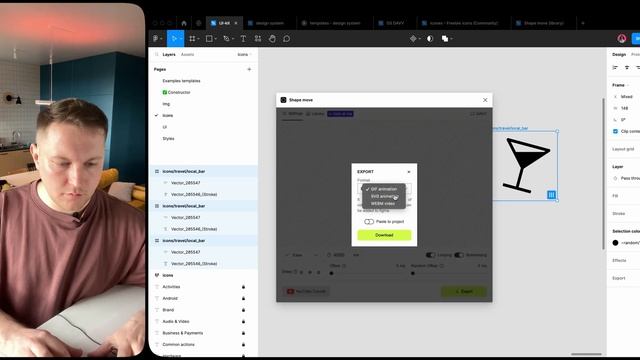This screenshot has width=640, height=360.
Task: Select the Rectangle shape tool
Action: [209, 38]
